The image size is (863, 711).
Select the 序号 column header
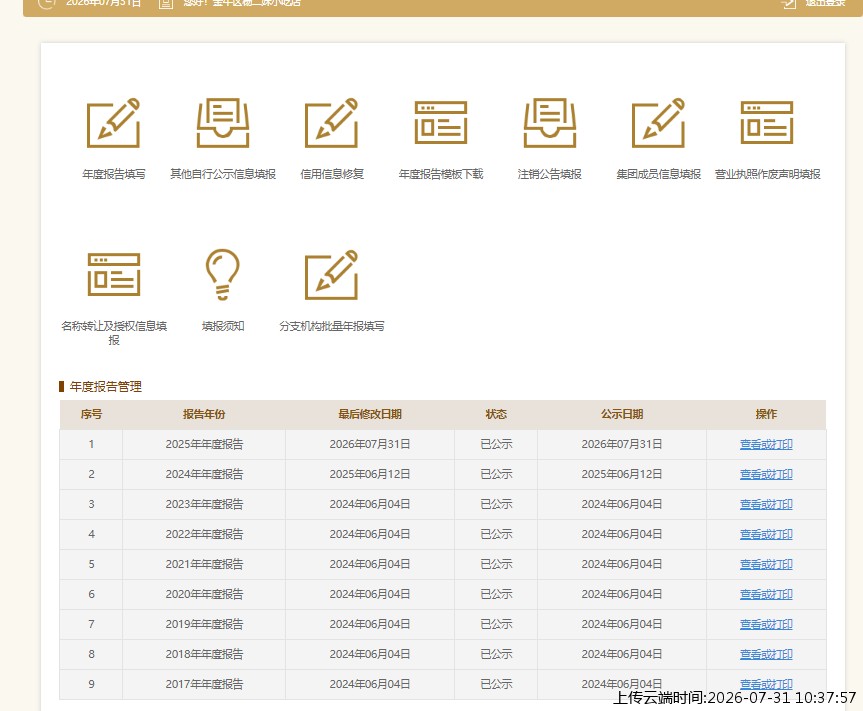pos(91,414)
